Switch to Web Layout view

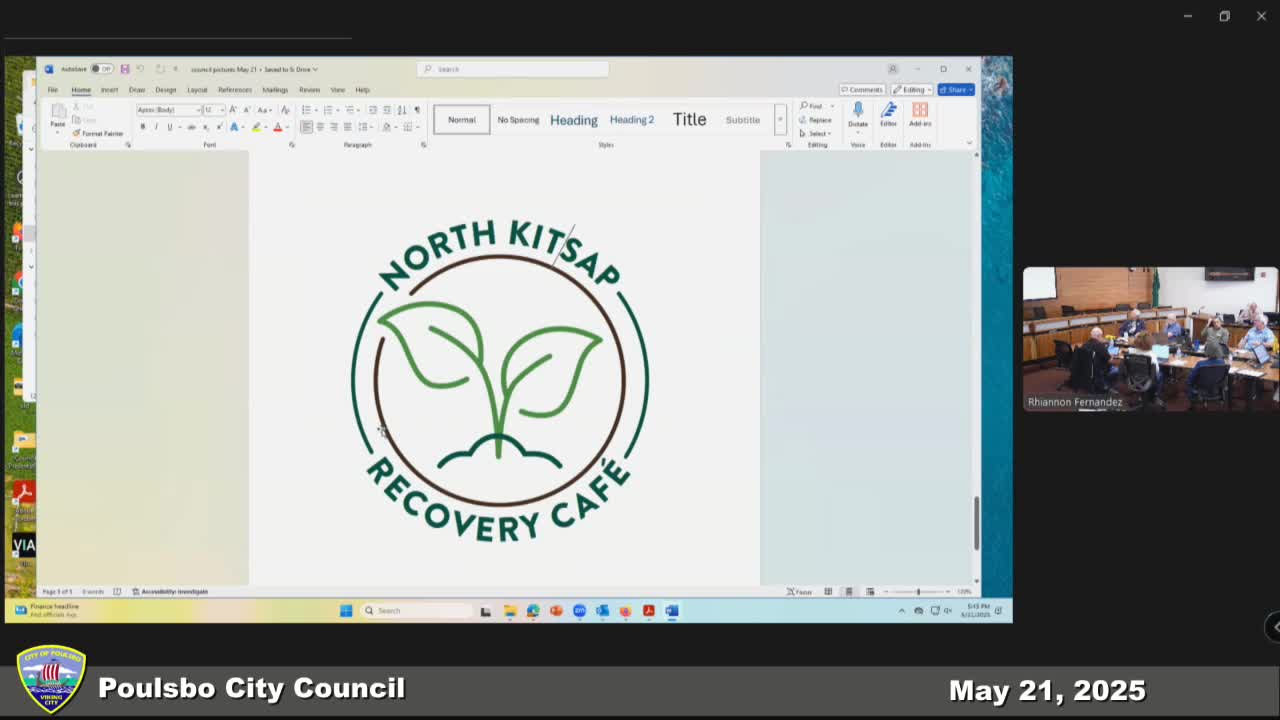[x=870, y=592]
